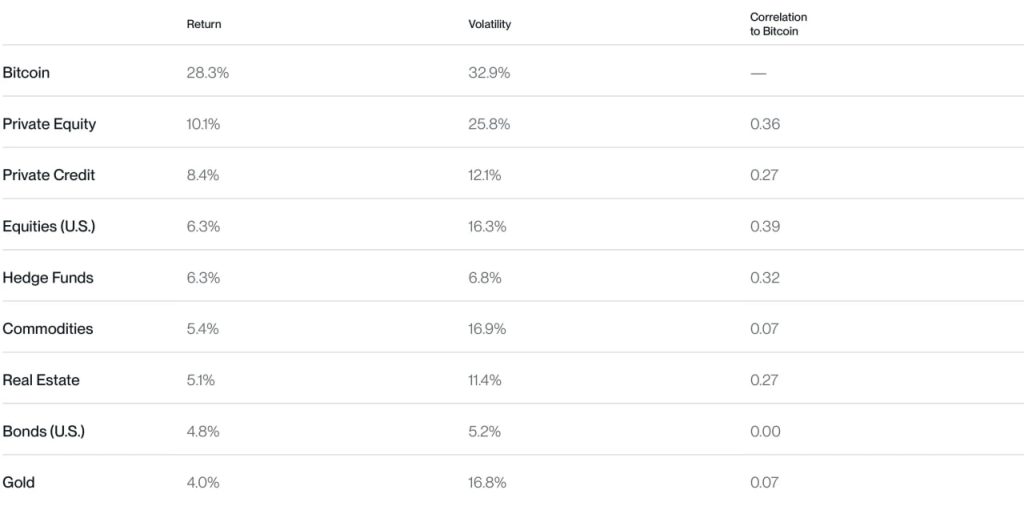Select the Private Equity row label
Screen dimensions: 1024x506
(49, 124)
